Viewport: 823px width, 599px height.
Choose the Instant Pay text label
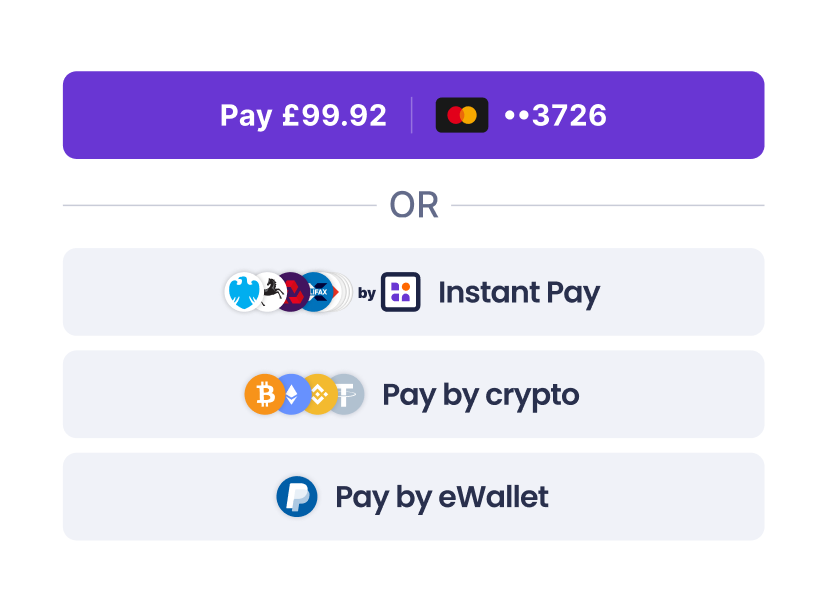coord(519,292)
